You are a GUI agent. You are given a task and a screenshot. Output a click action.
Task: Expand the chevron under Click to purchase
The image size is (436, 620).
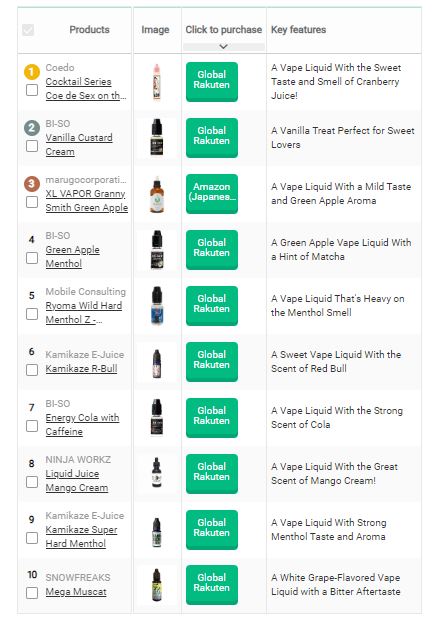point(224,47)
